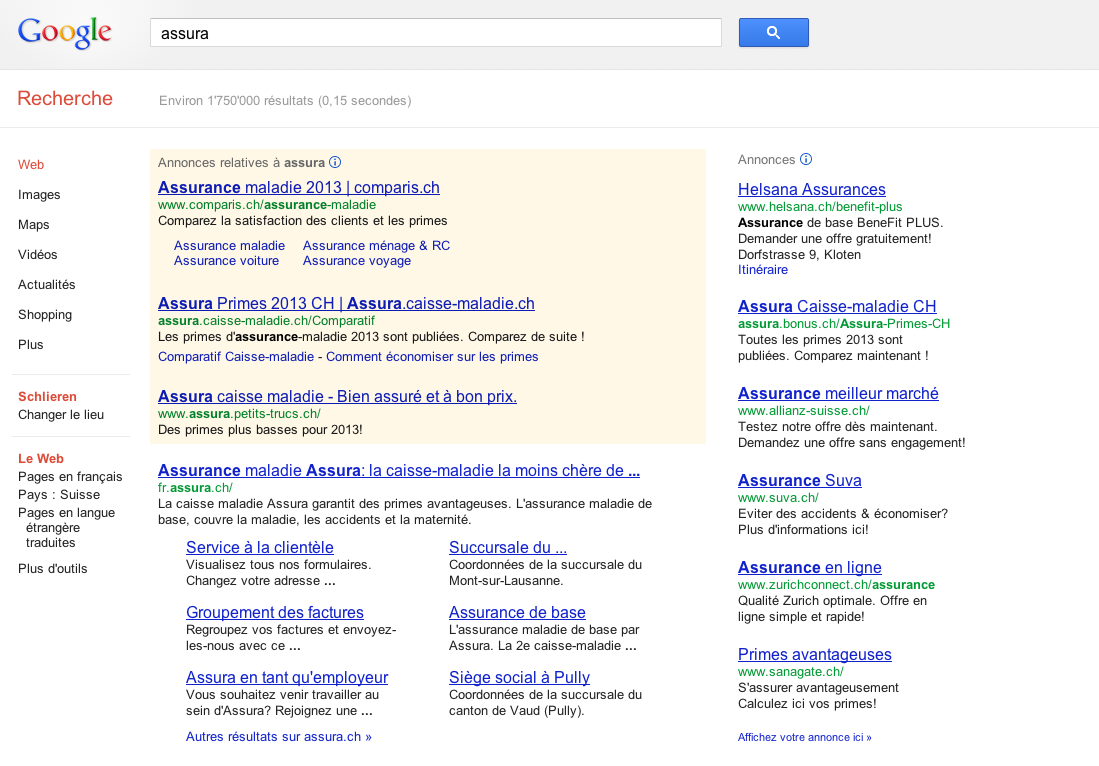Screen dimensions: 1099x766
Task: Click info icon beside 'Annonces relatives à assura'
Action: [335, 163]
